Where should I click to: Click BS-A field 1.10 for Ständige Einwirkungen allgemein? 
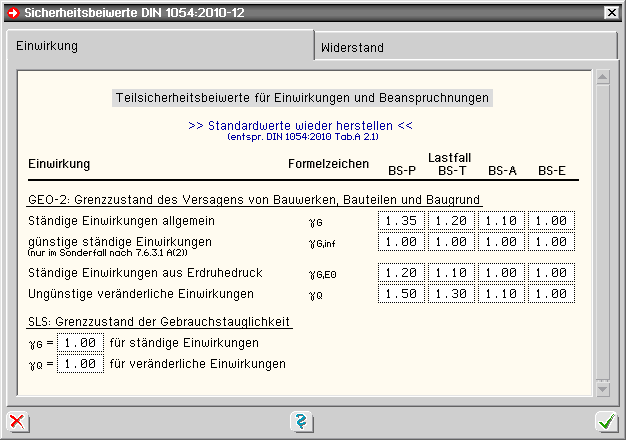pos(502,221)
